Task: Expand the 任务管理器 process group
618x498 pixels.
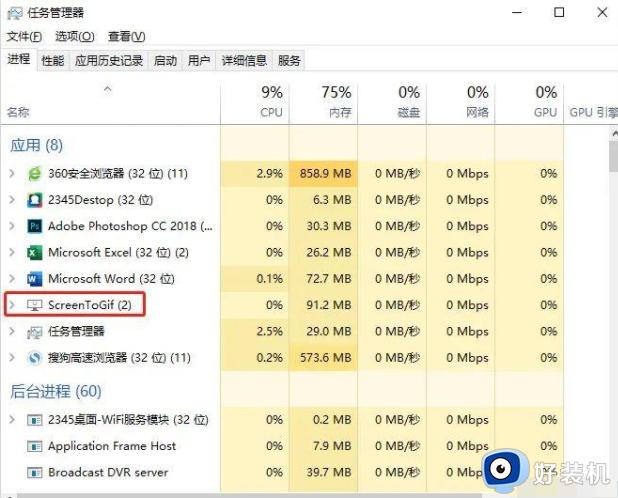Action: click(x=12, y=331)
